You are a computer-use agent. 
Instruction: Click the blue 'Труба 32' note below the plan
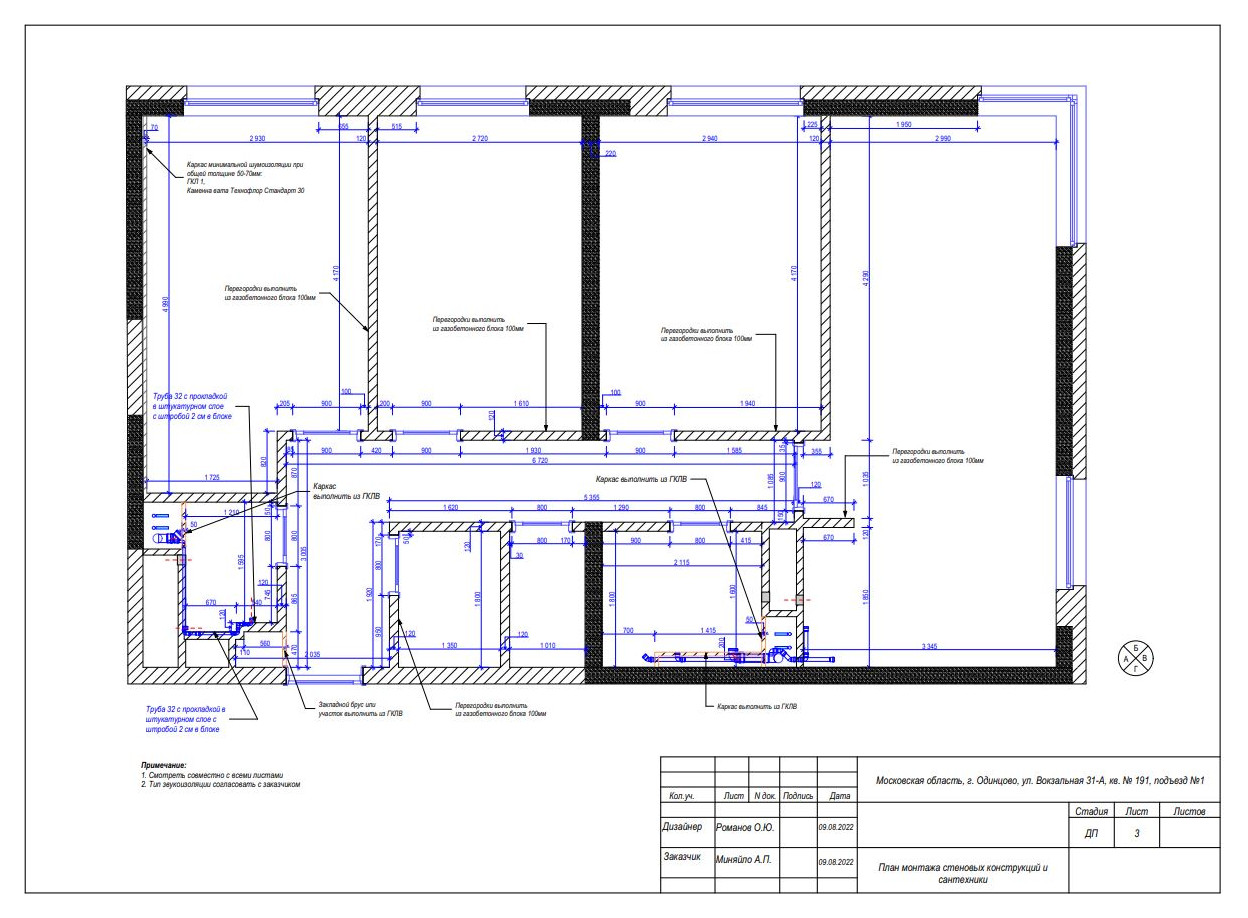[x=185, y=719]
